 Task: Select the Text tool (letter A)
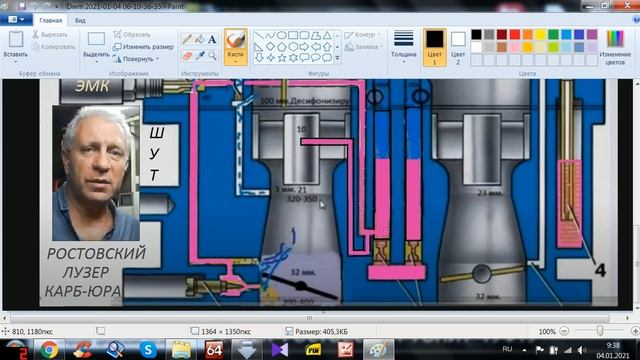point(212,39)
